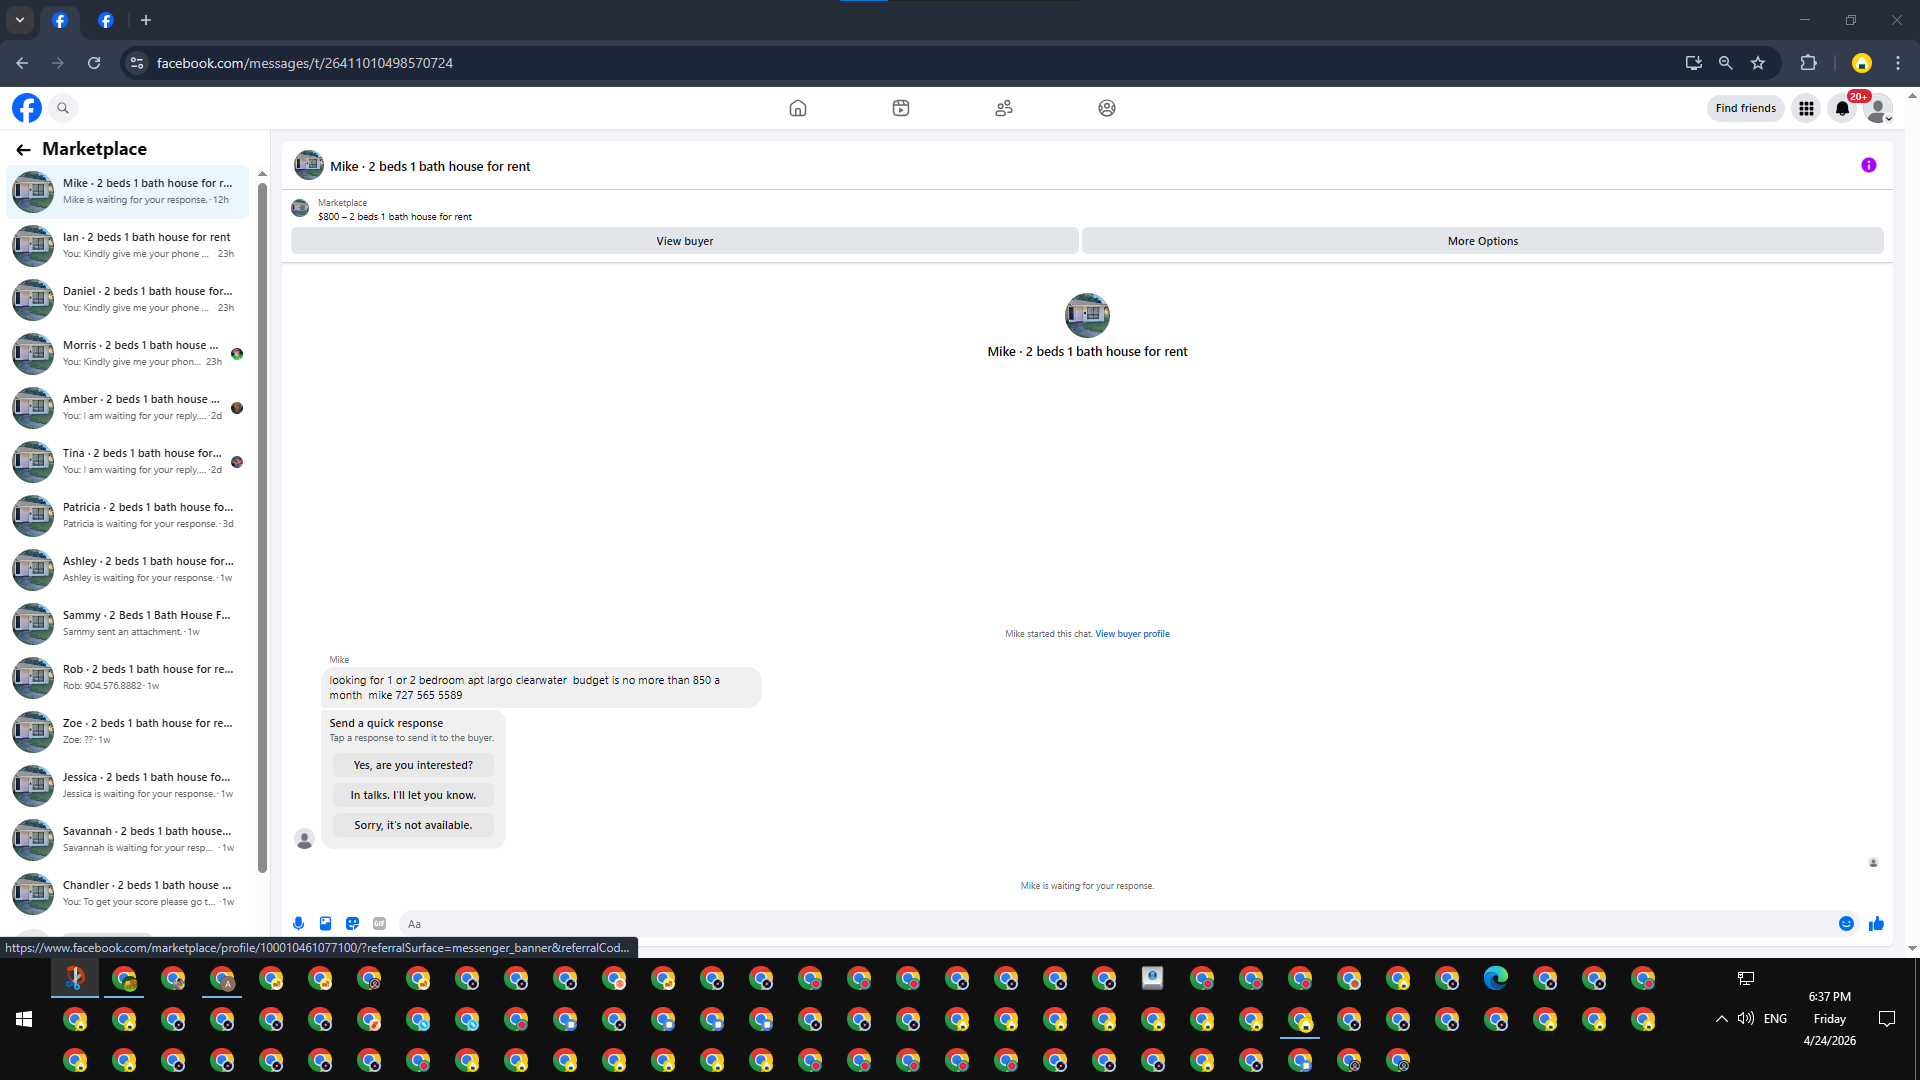1920x1080 pixels.
Task: Open the Friends icon in top navigation
Action: [1004, 108]
